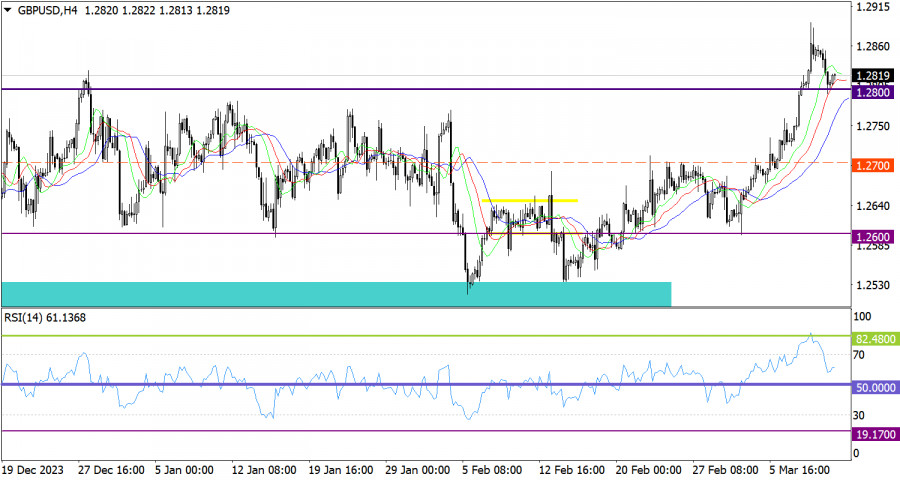Viewport: 900px width, 480px height.
Task: Select the 1.2819 current price label
Action: point(872,76)
